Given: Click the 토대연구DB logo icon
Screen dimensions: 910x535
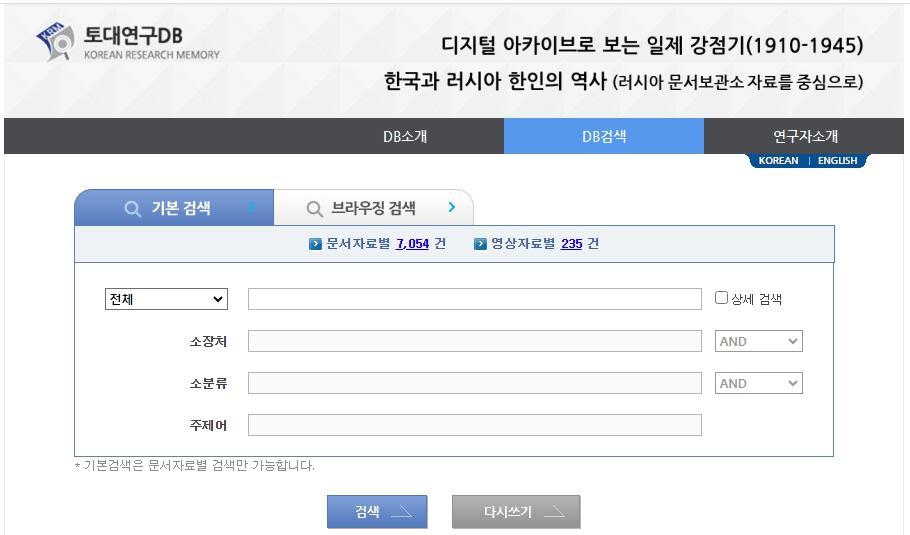Looking at the screenshot, I should (56, 42).
